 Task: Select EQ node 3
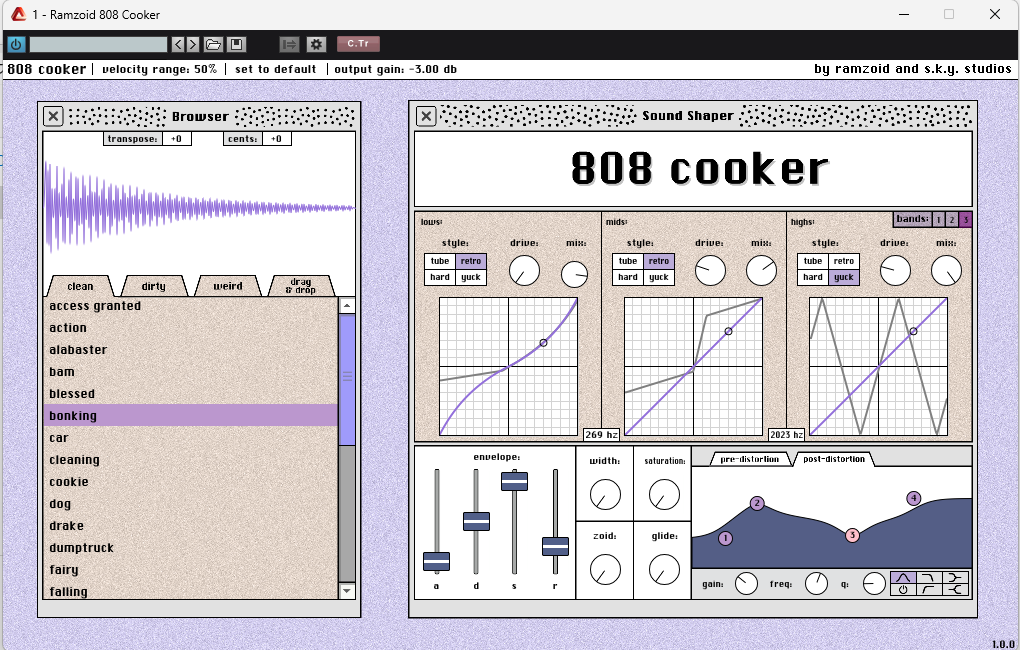pos(852,535)
